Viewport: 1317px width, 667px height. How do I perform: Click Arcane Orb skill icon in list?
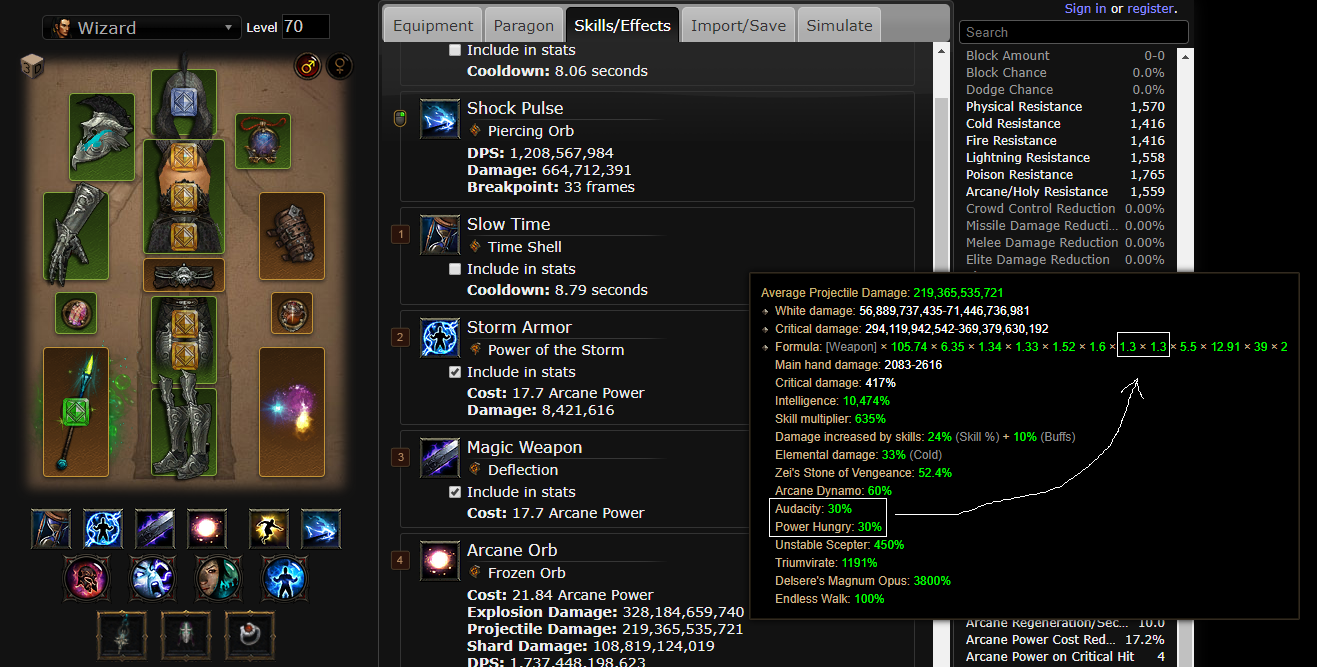click(440, 561)
